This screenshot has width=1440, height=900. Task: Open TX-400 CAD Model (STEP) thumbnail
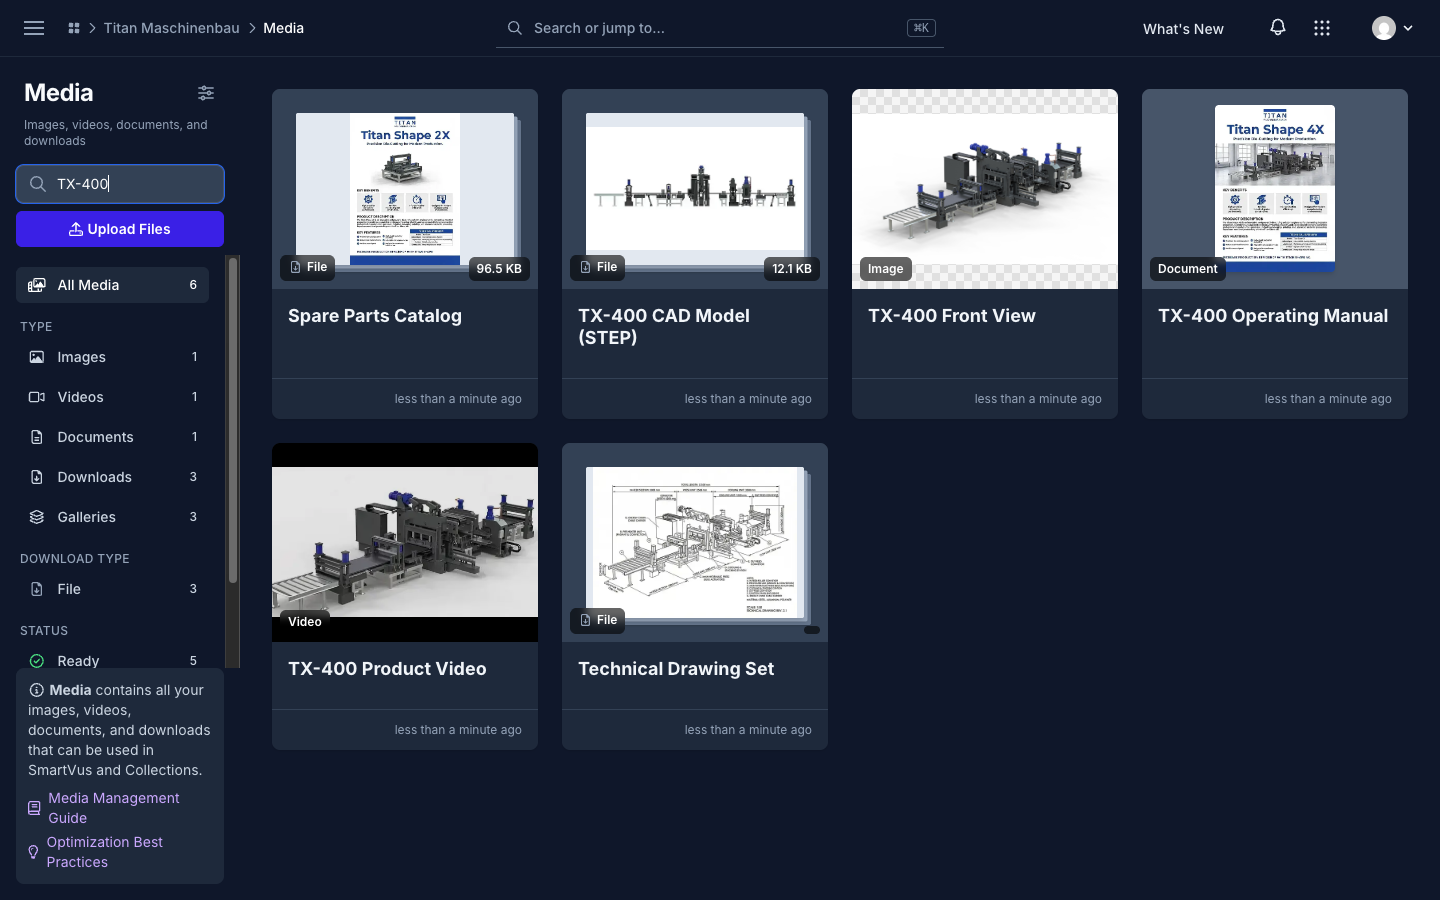[695, 189]
